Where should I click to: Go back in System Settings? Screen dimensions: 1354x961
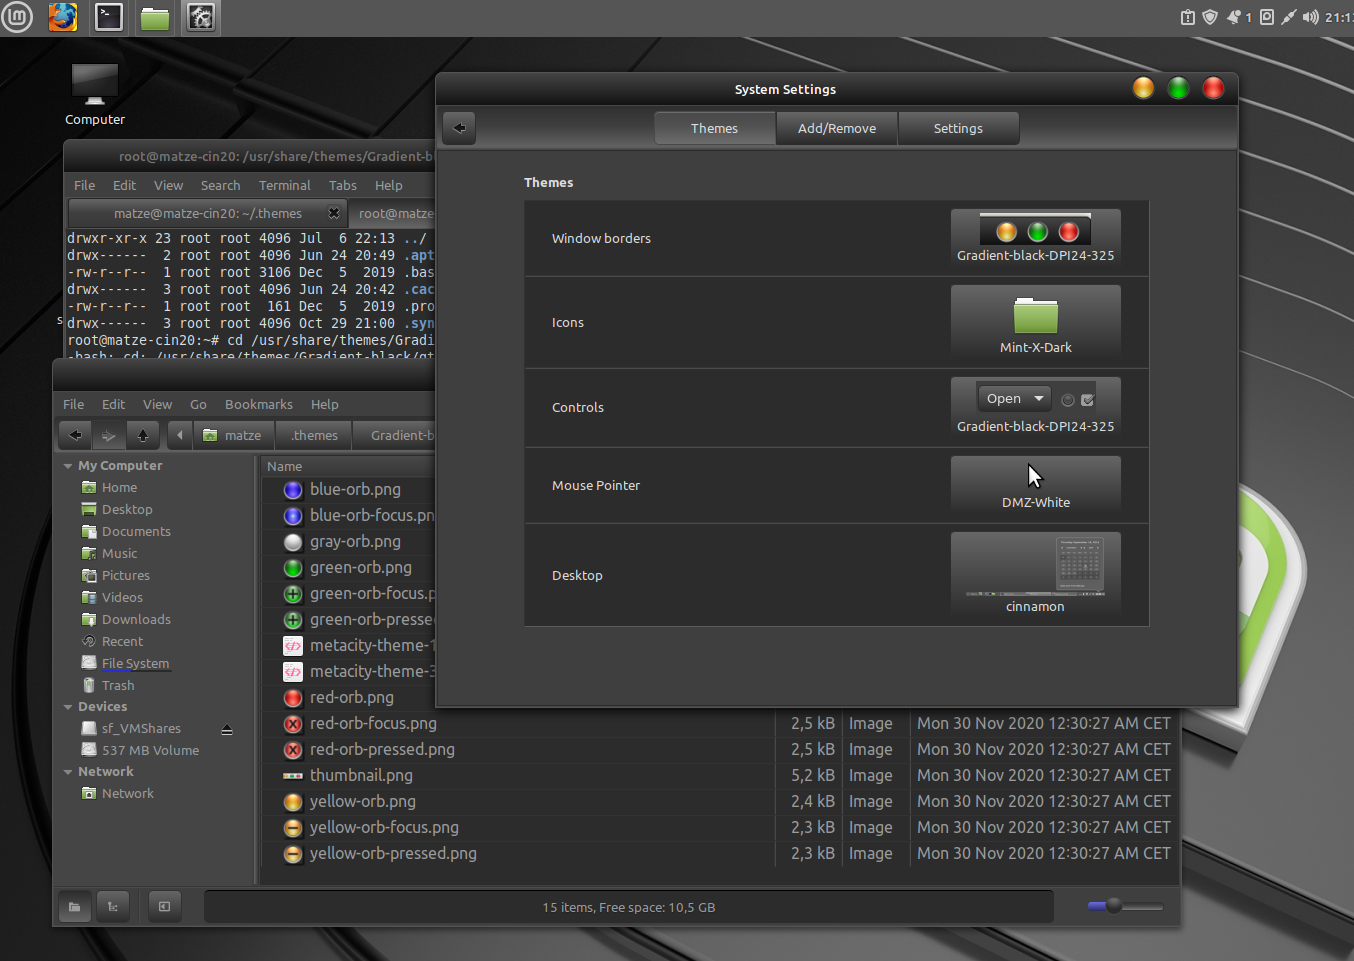click(459, 128)
